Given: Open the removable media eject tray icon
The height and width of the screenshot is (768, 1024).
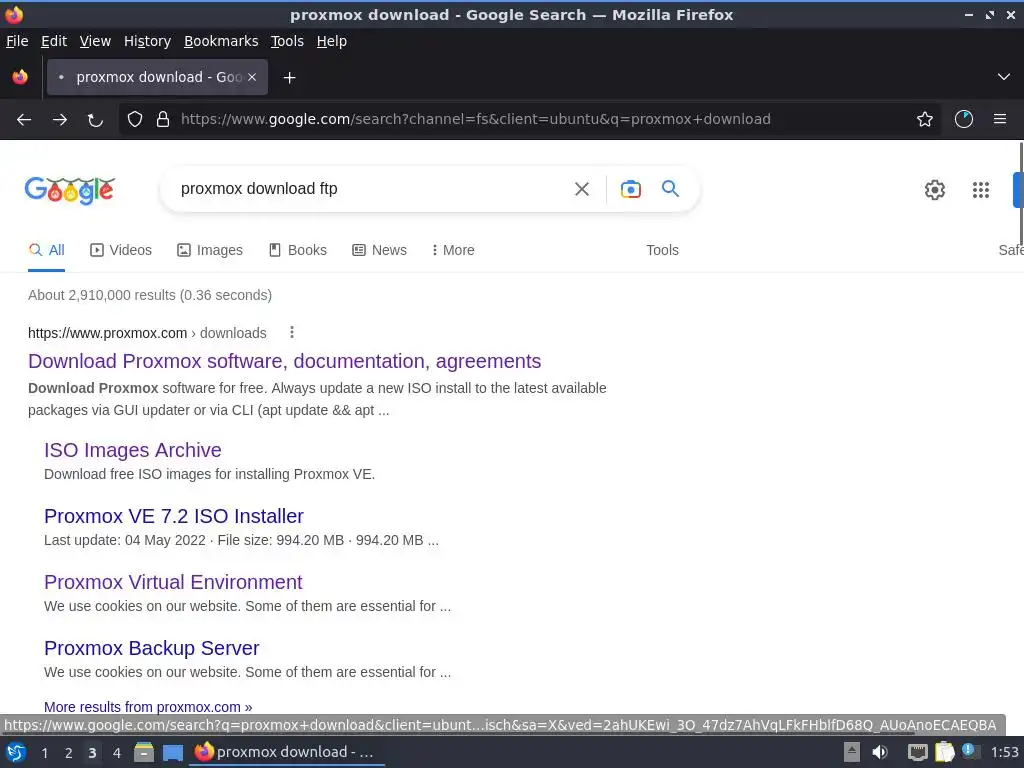Looking at the screenshot, I should (851, 752).
